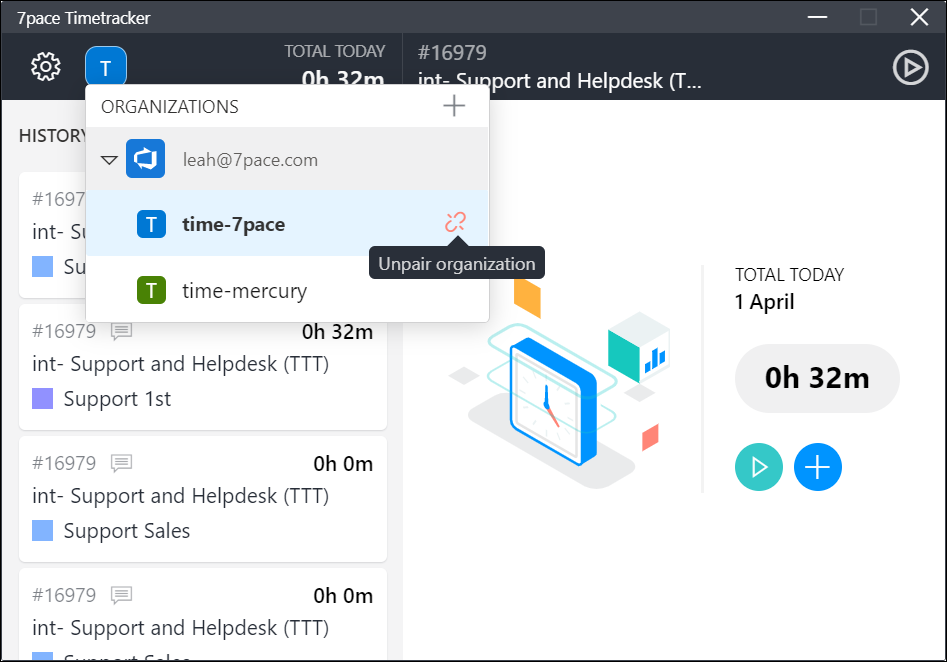
Task: Collapse the leah@7pace.com account
Action: click(109, 160)
